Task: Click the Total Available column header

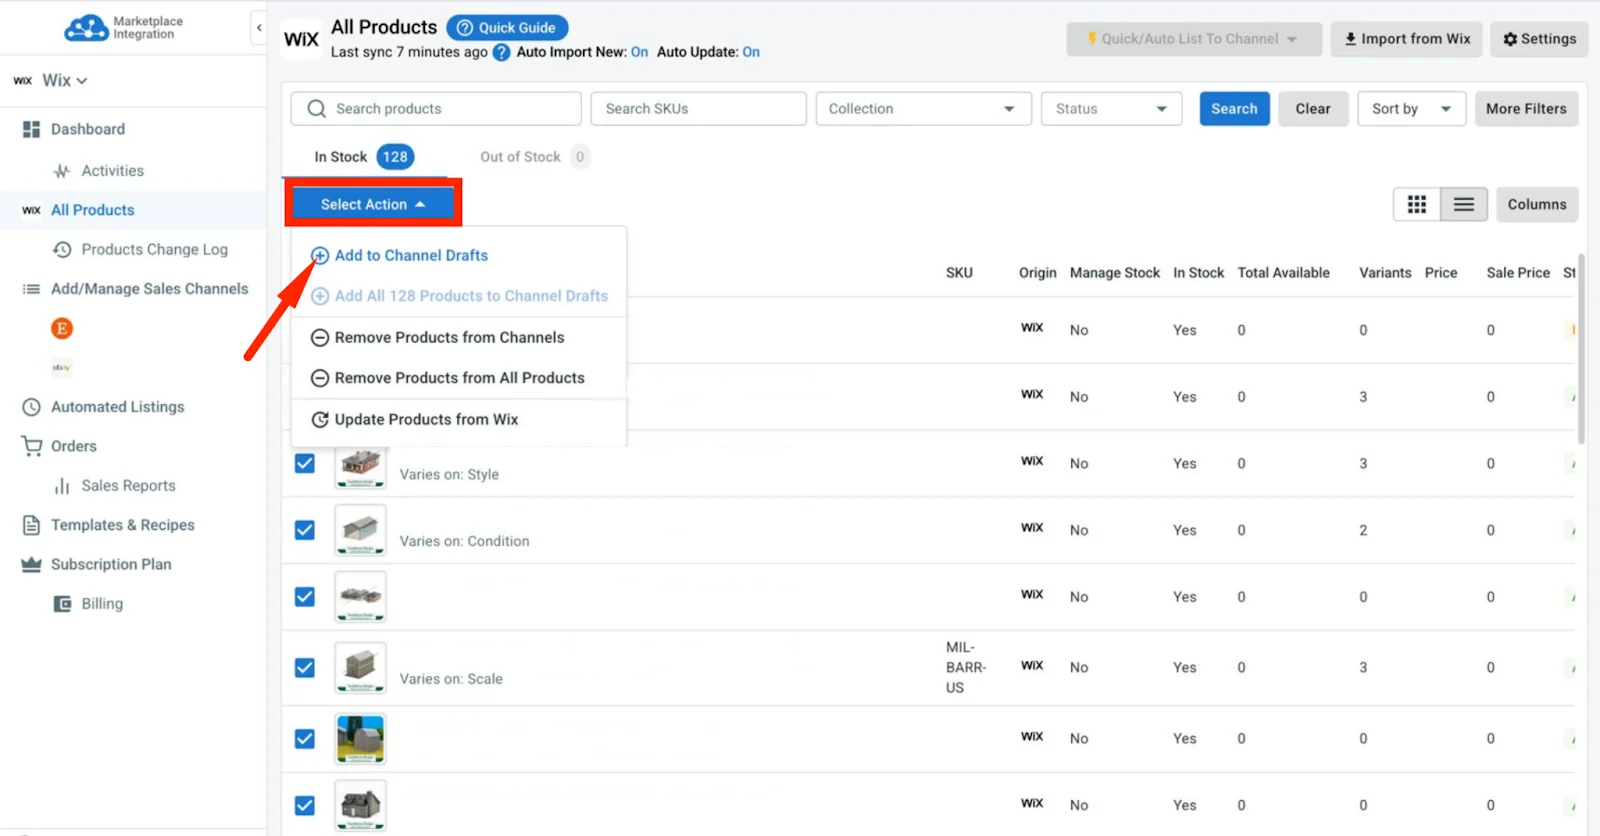Action: coord(1283,273)
